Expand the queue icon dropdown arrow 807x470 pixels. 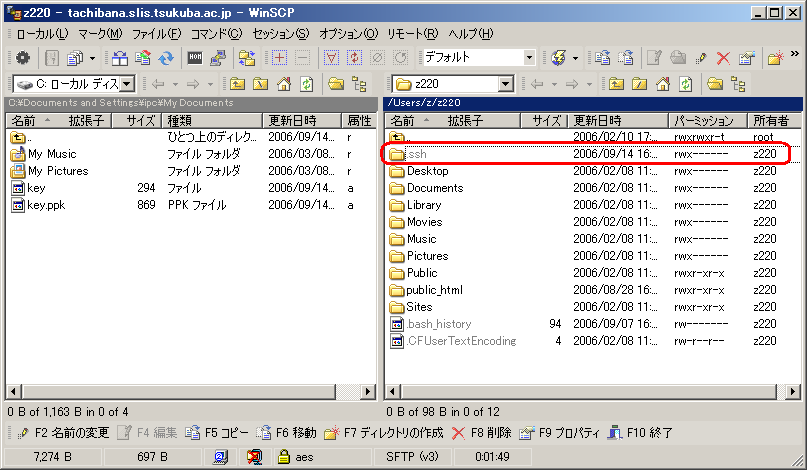coord(92,58)
